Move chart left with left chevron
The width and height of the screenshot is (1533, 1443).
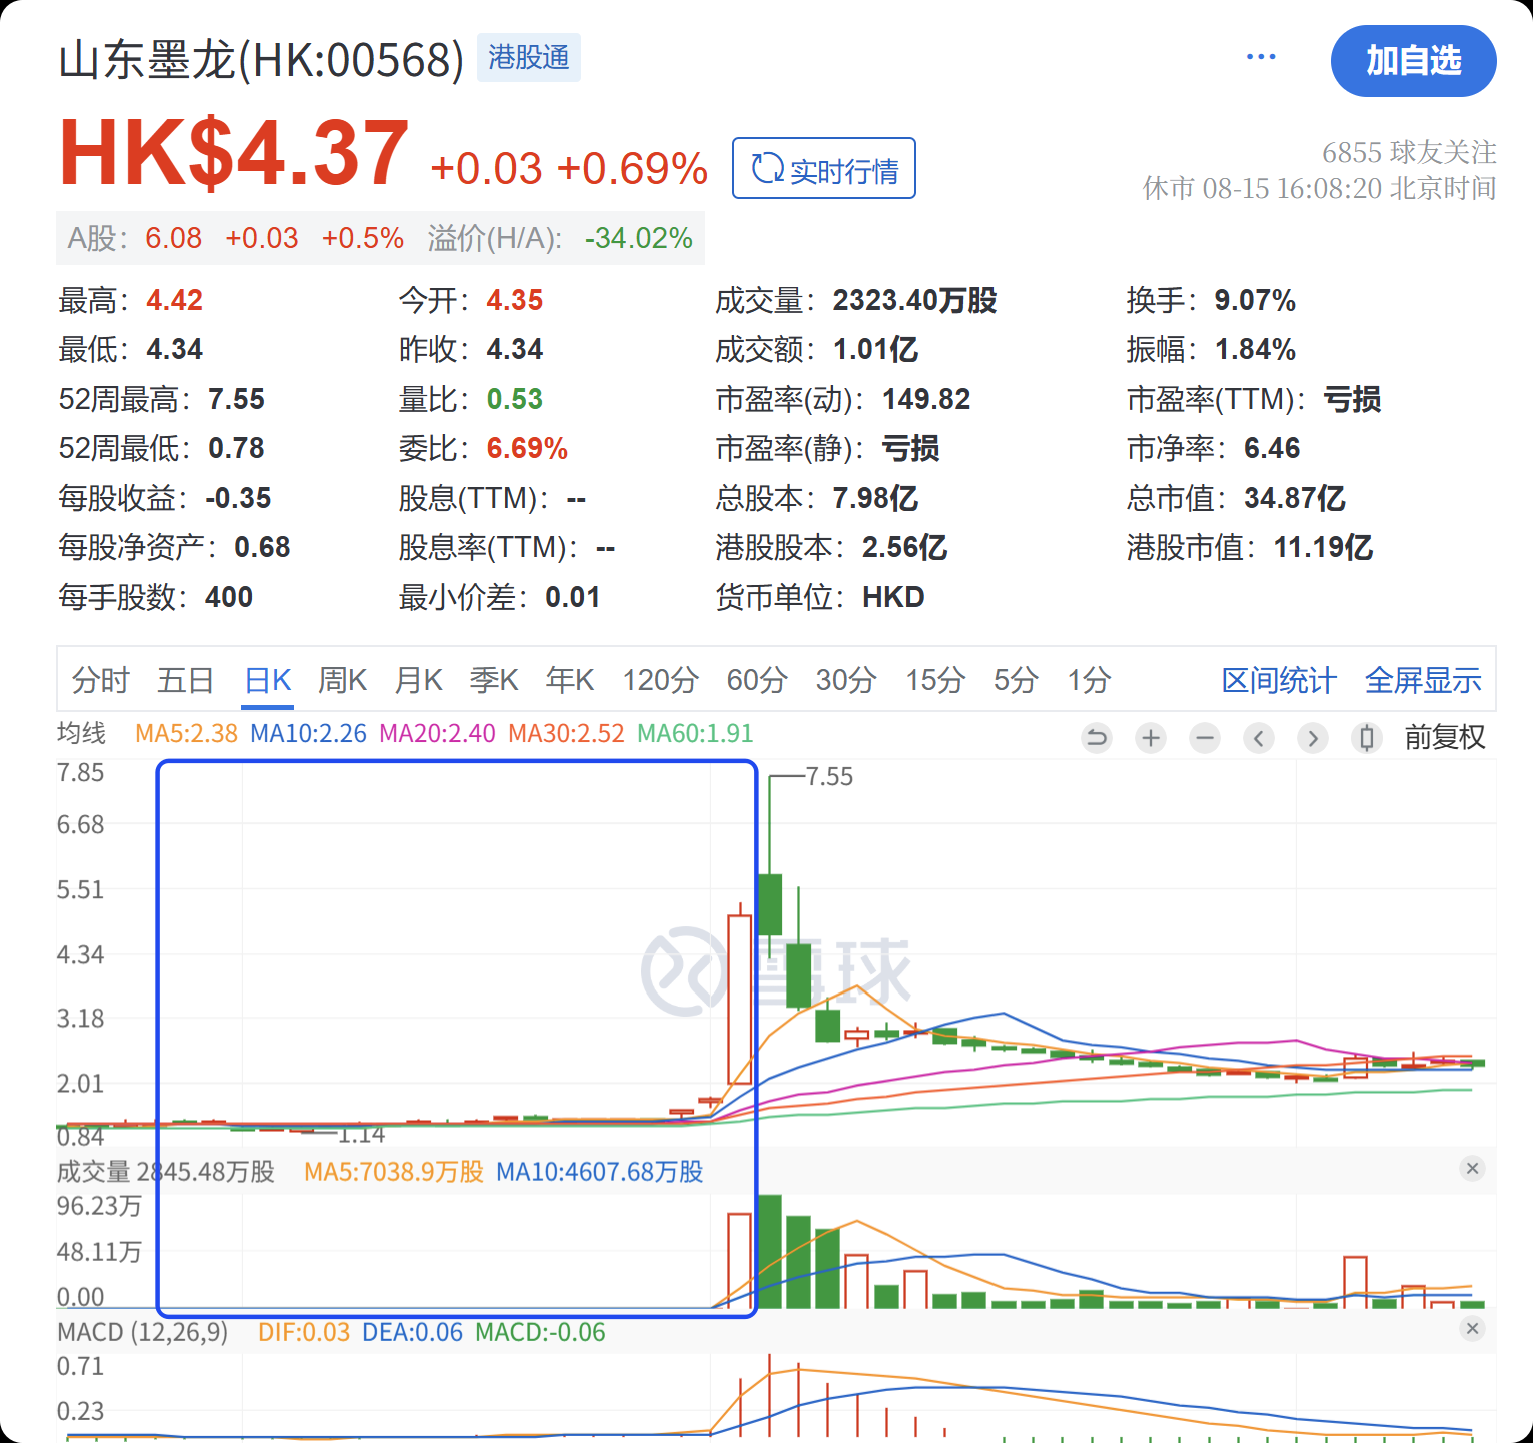[x=1259, y=738]
